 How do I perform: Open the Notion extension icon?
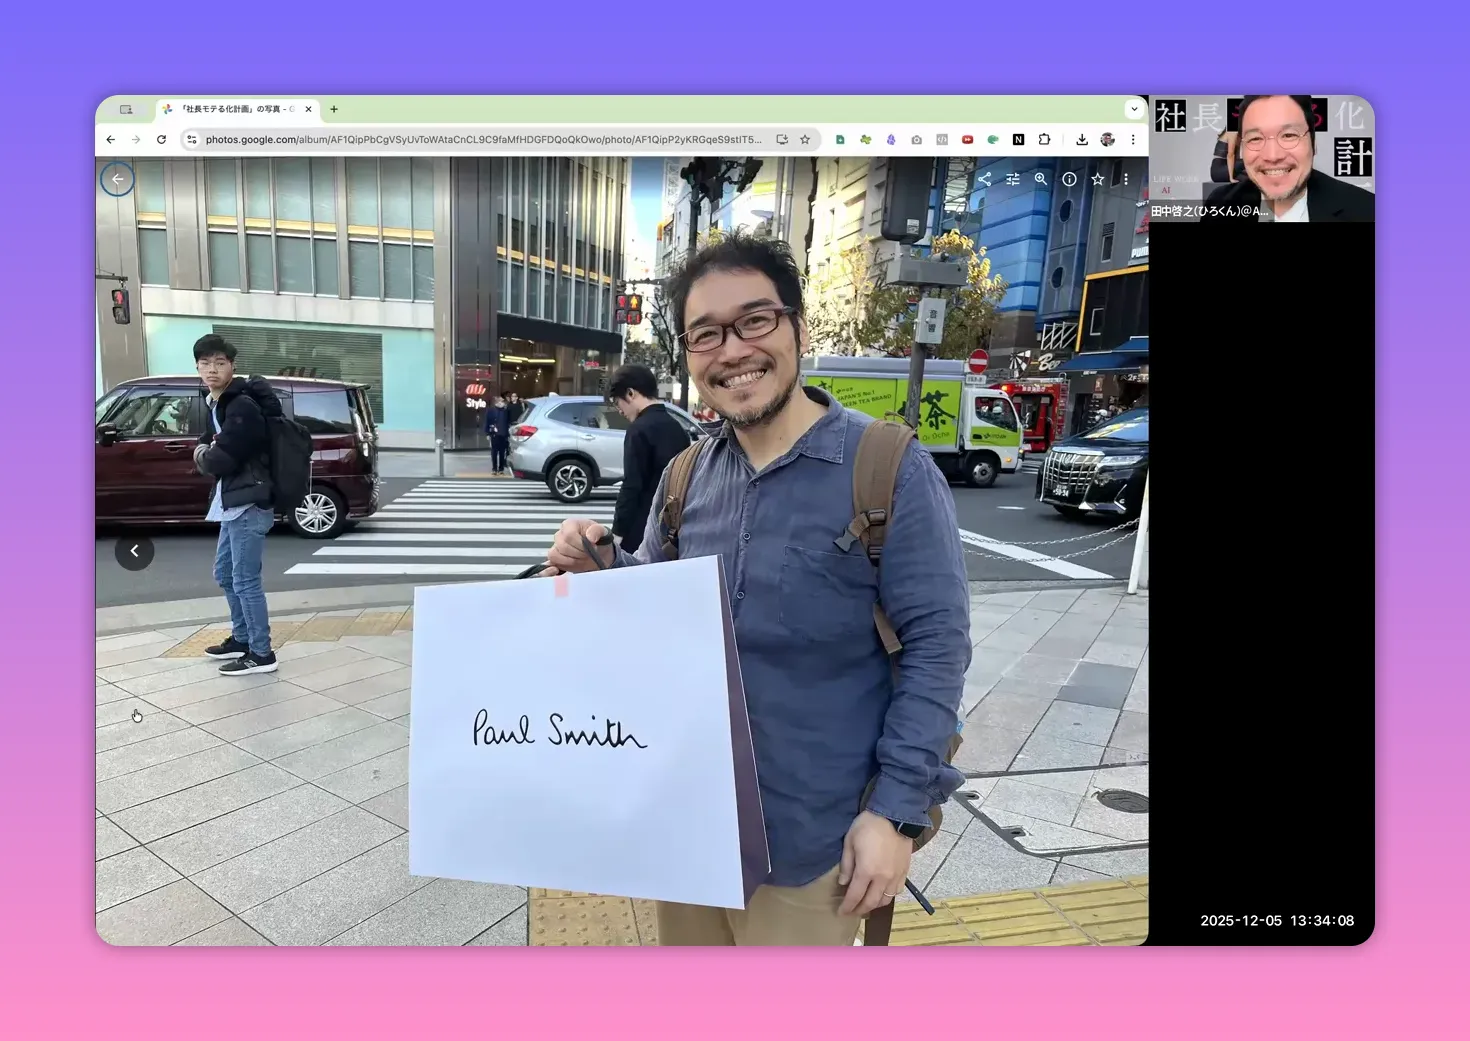(1018, 139)
